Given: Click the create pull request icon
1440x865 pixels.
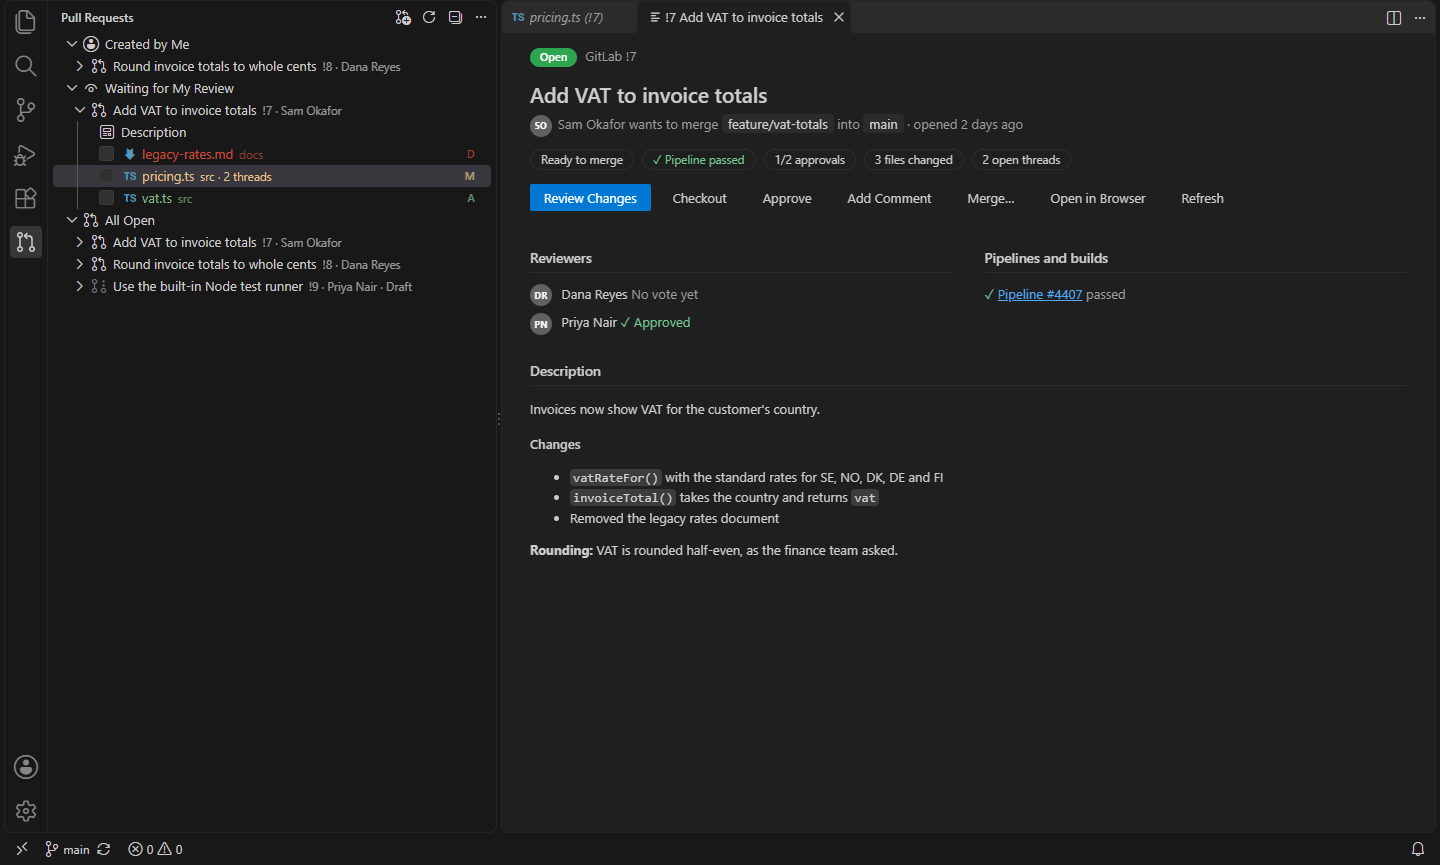Looking at the screenshot, I should (x=403, y=17).
